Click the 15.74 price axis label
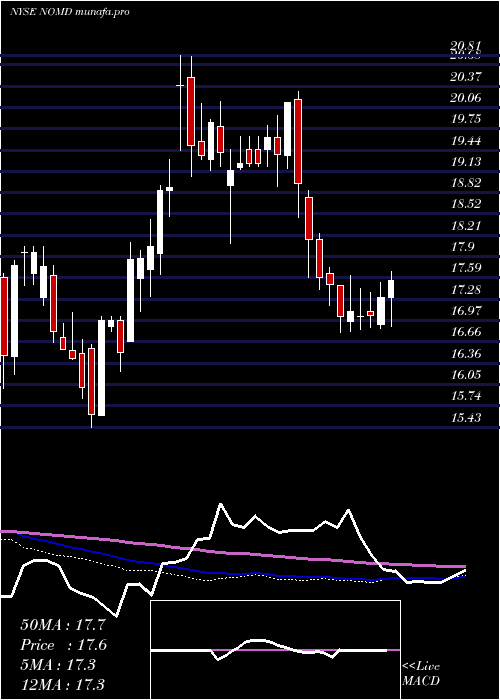 (x=466, y=396)
